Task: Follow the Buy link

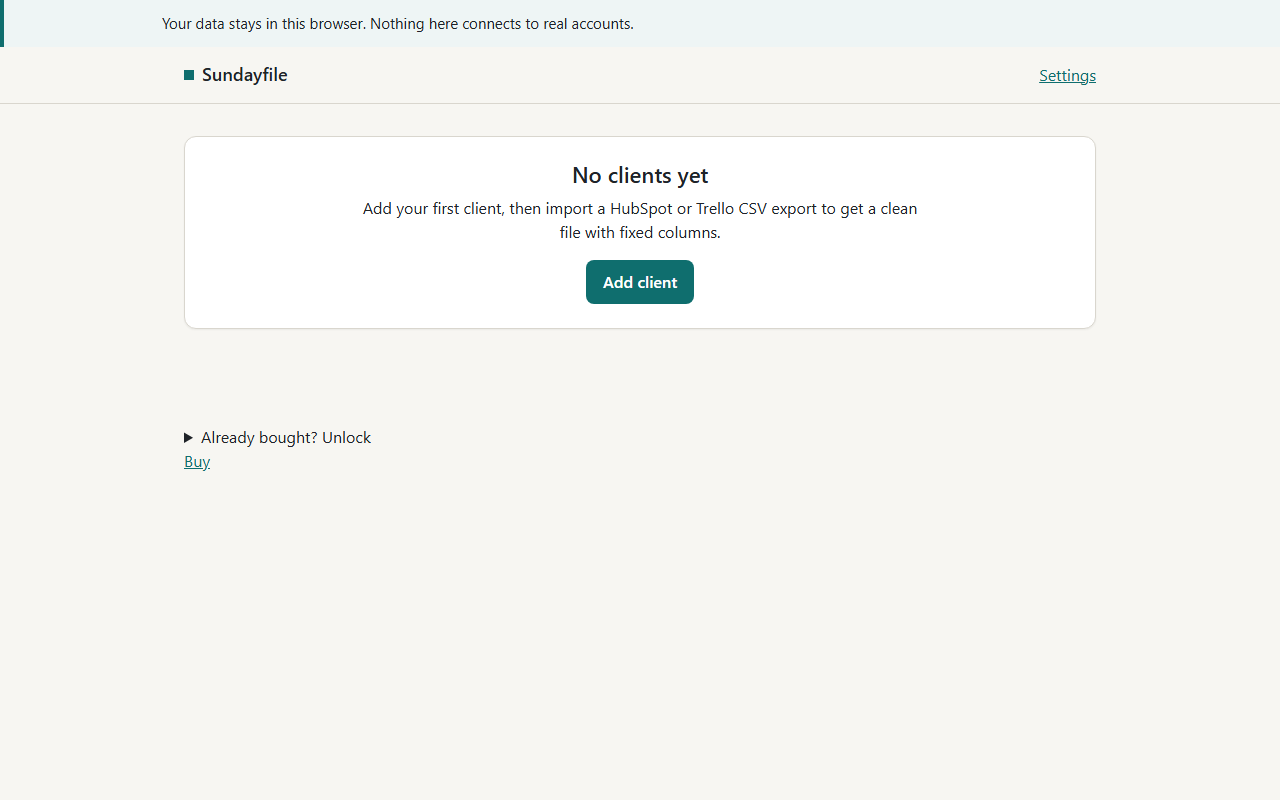Action: 197,461
